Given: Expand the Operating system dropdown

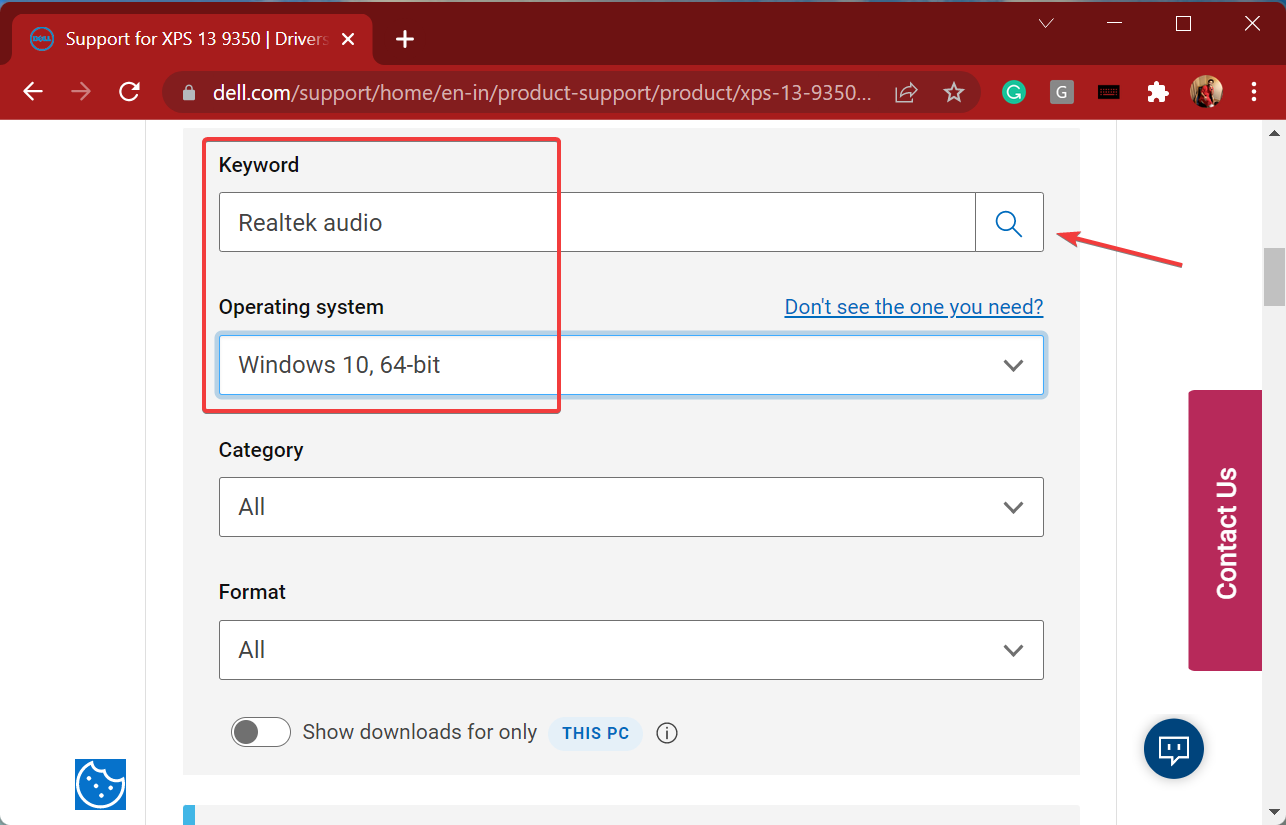Looking at the screenshot, I should coord(631,365).
